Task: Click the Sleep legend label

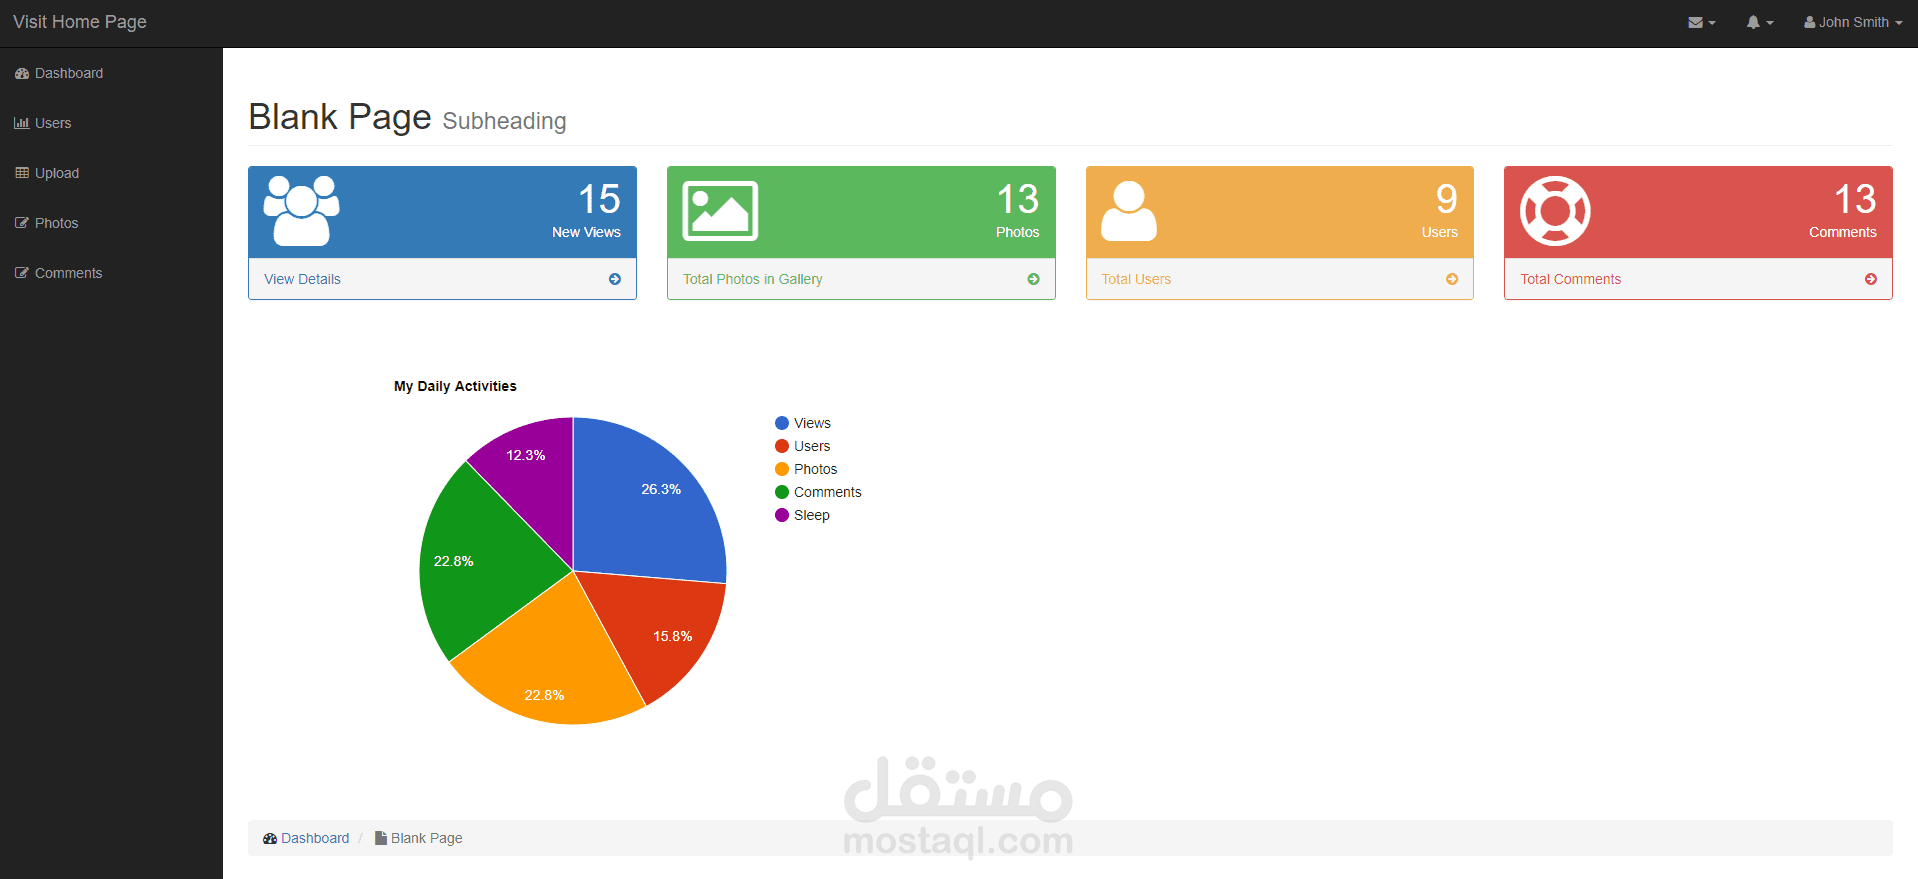Action: 812,515
